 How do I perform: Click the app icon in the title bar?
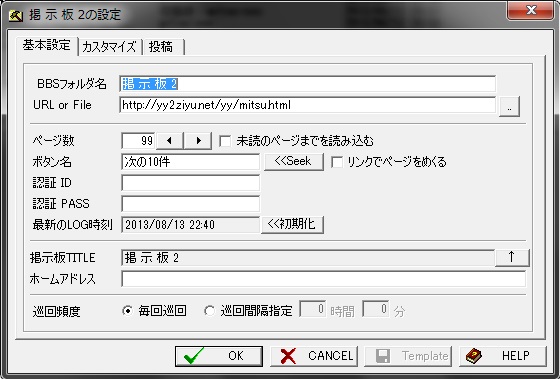(x=16, y=15)
